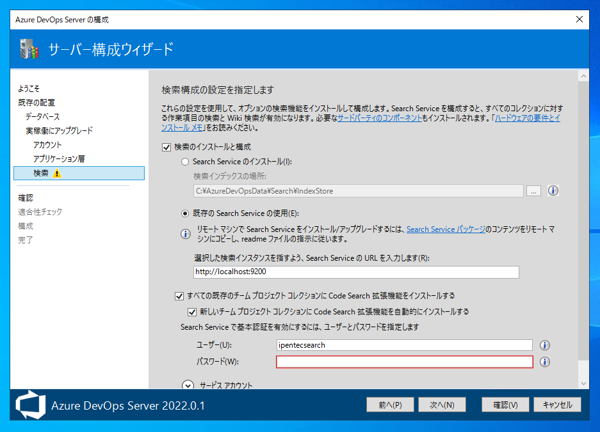
Task: Click the 適合性チェック step label
Action: pos(40,212)
